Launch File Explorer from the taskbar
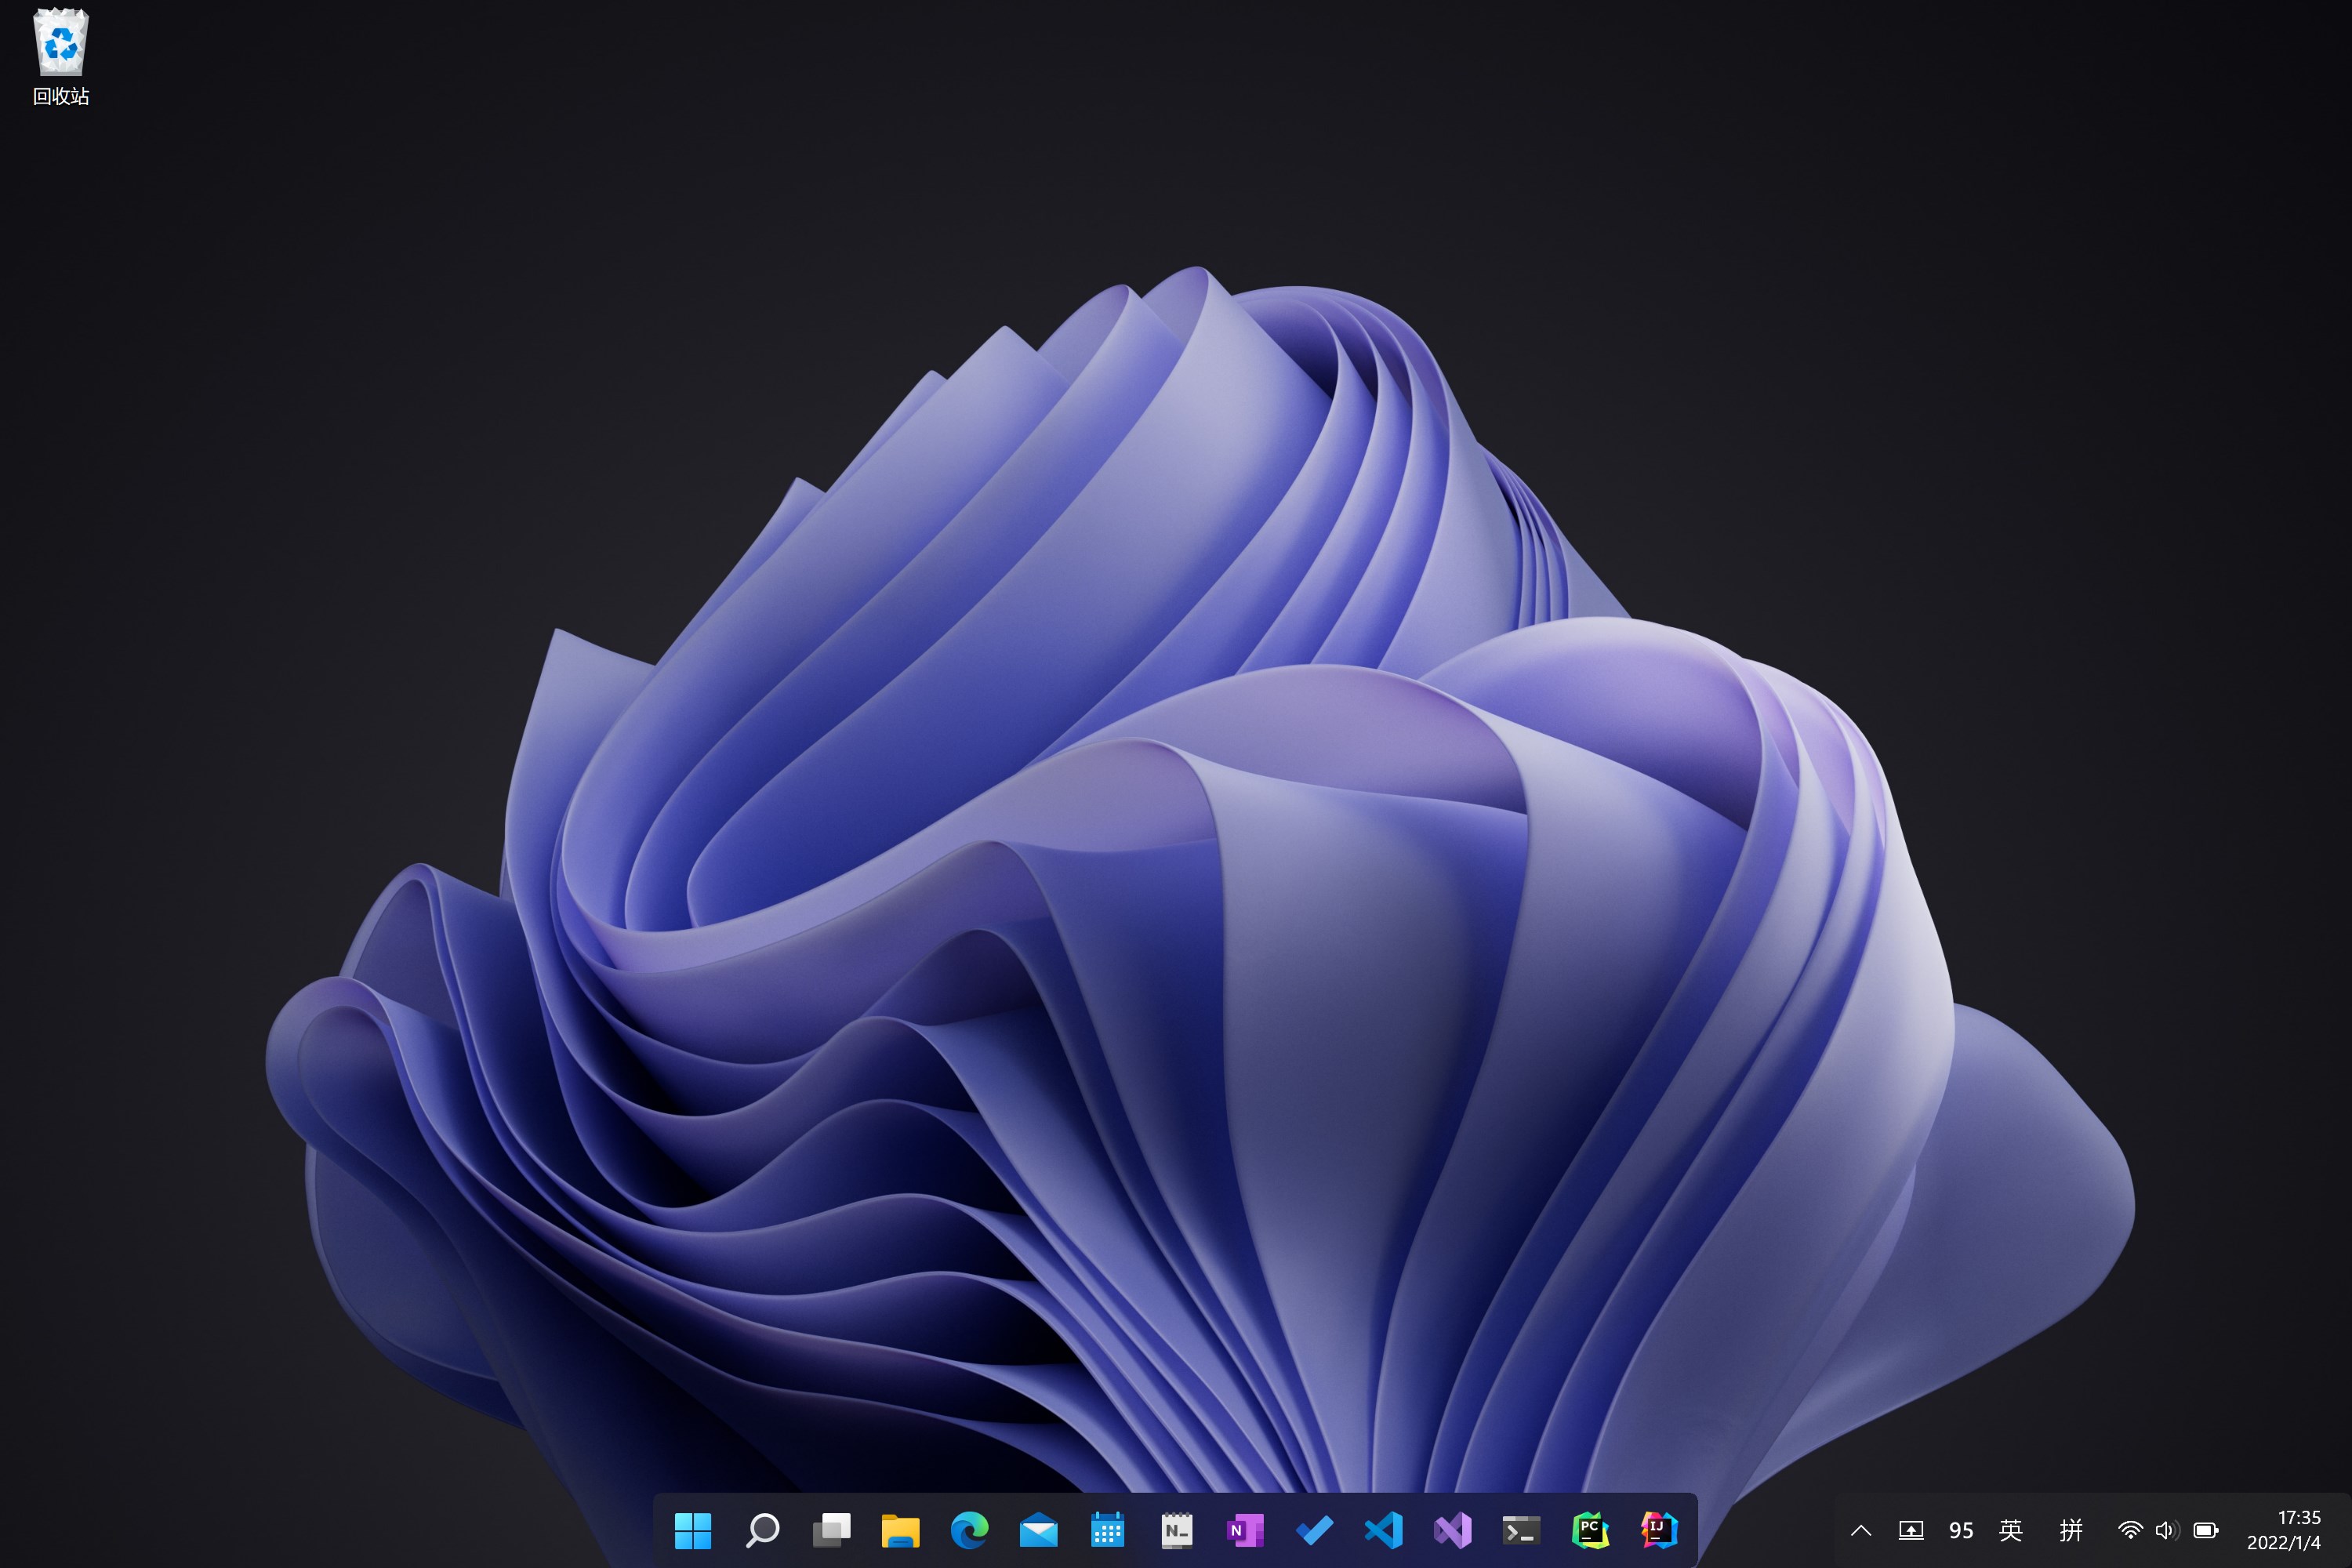 pos(900,1529)
